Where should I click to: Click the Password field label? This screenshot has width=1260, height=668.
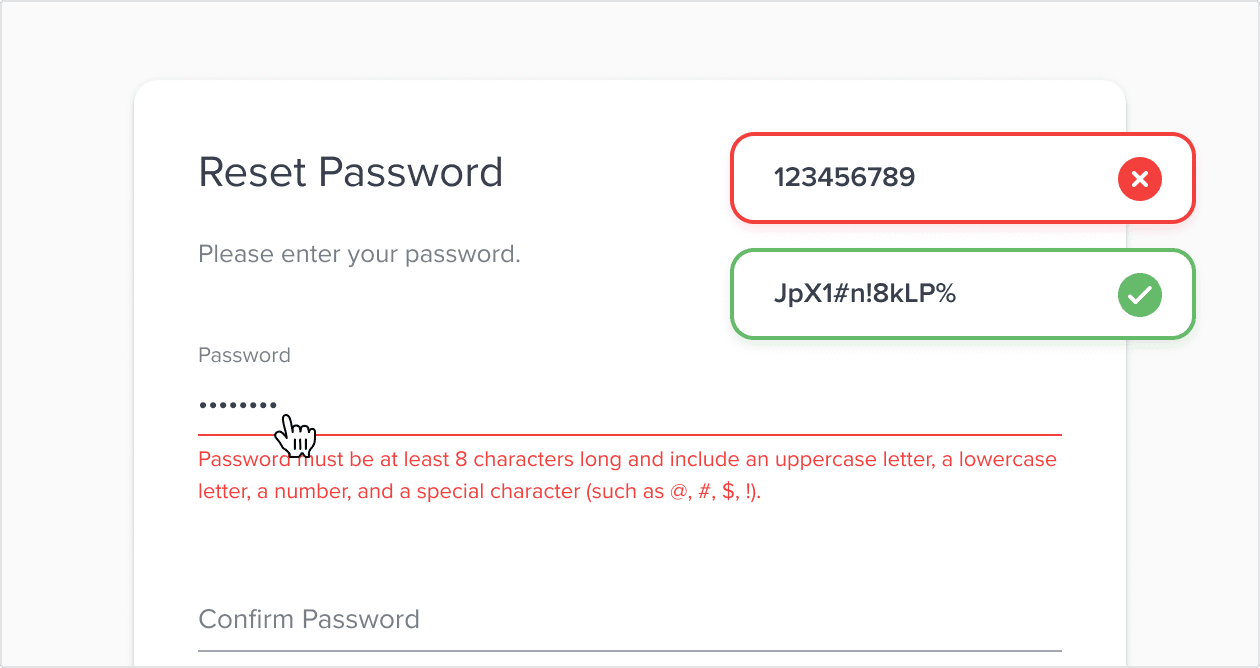(x=243, y=354)
